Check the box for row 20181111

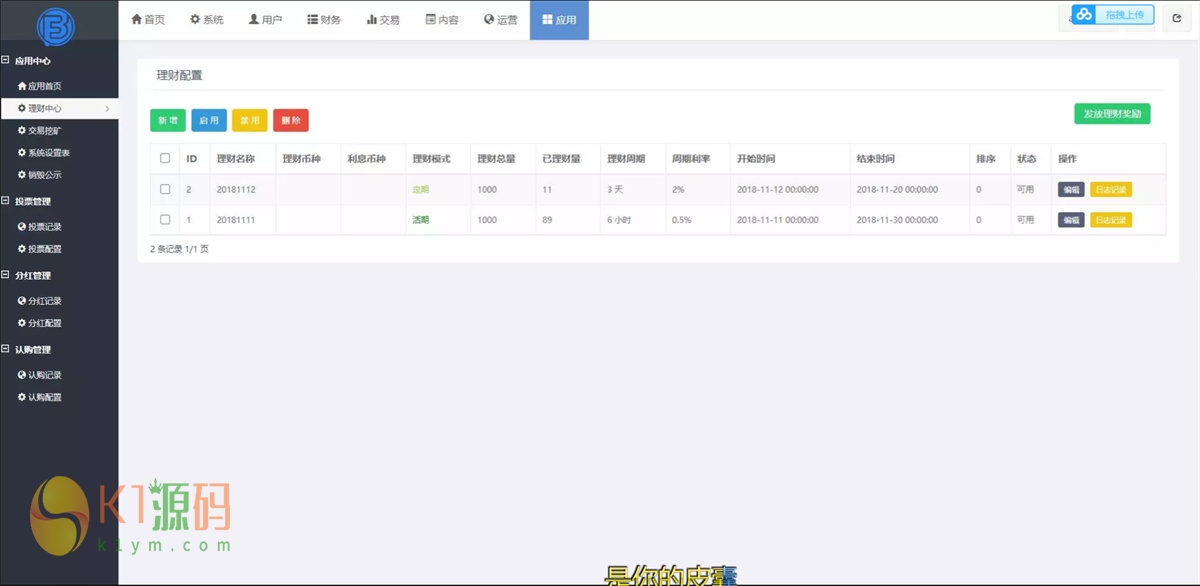click(165, 219)
